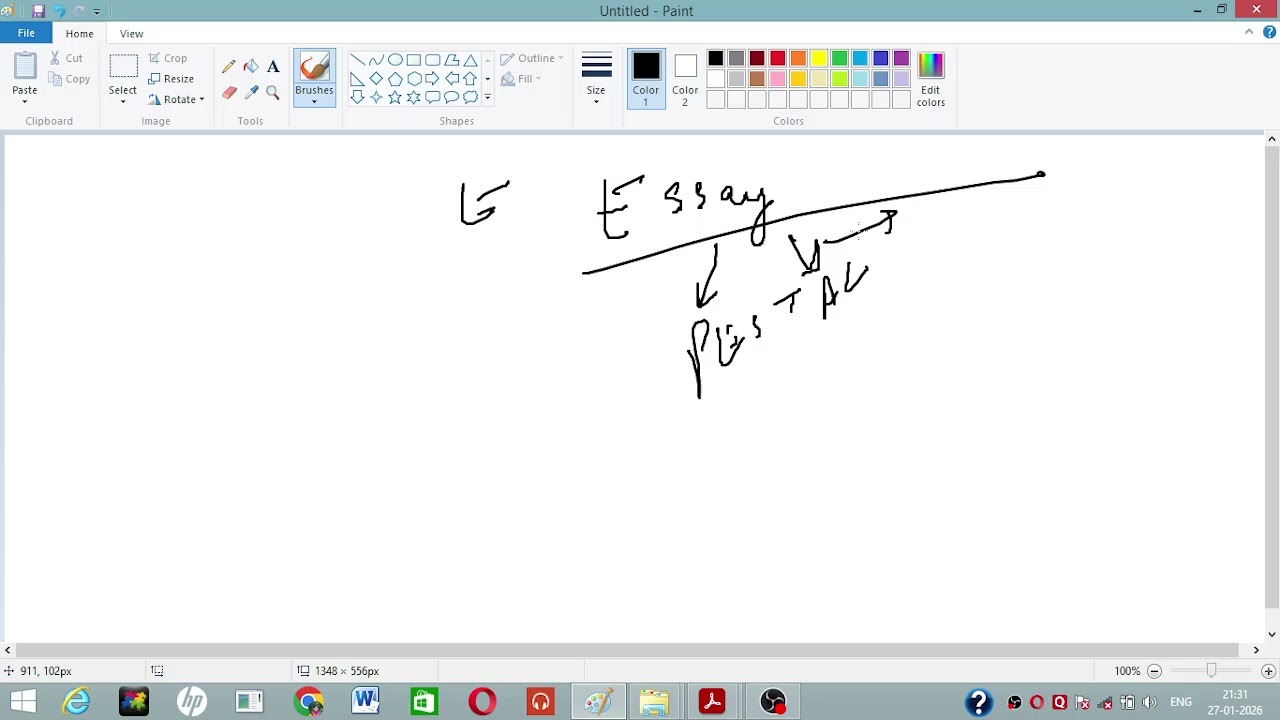
Task: Open the Size line-width dropdown
Action: [x=596, y=79]
